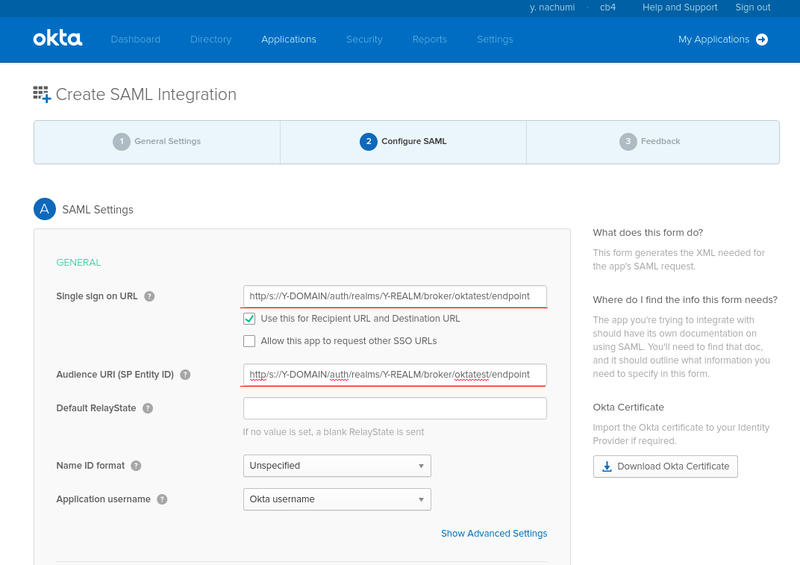Click the blue A section badge
The height and width of the screenshot is (565, 800).
pos(45,209)
